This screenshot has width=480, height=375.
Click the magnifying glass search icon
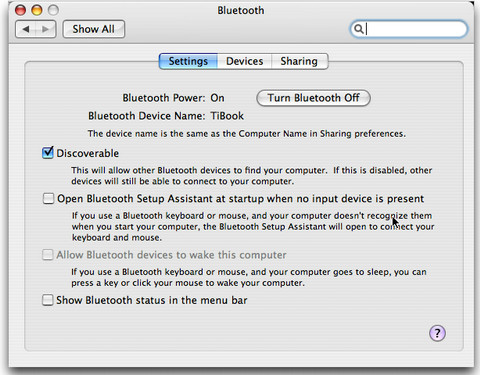pyautogui.click(x=358, y=29)
